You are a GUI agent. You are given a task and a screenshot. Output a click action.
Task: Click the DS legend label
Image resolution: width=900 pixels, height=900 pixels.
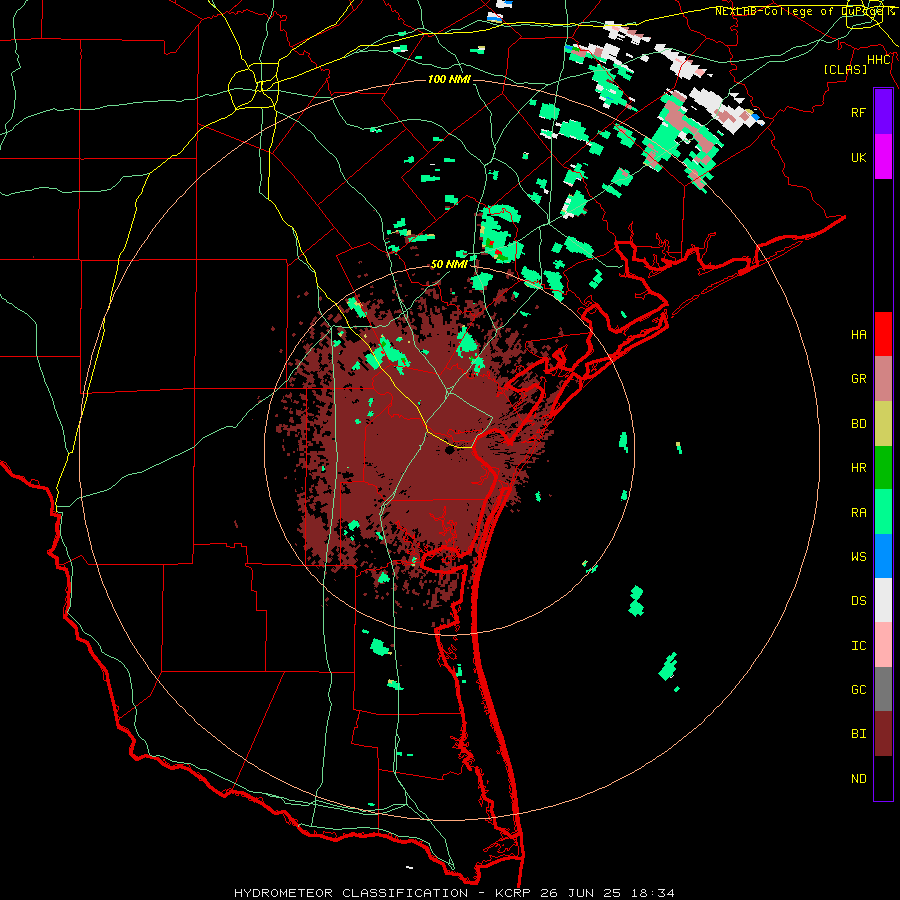[x=859, y=601]
